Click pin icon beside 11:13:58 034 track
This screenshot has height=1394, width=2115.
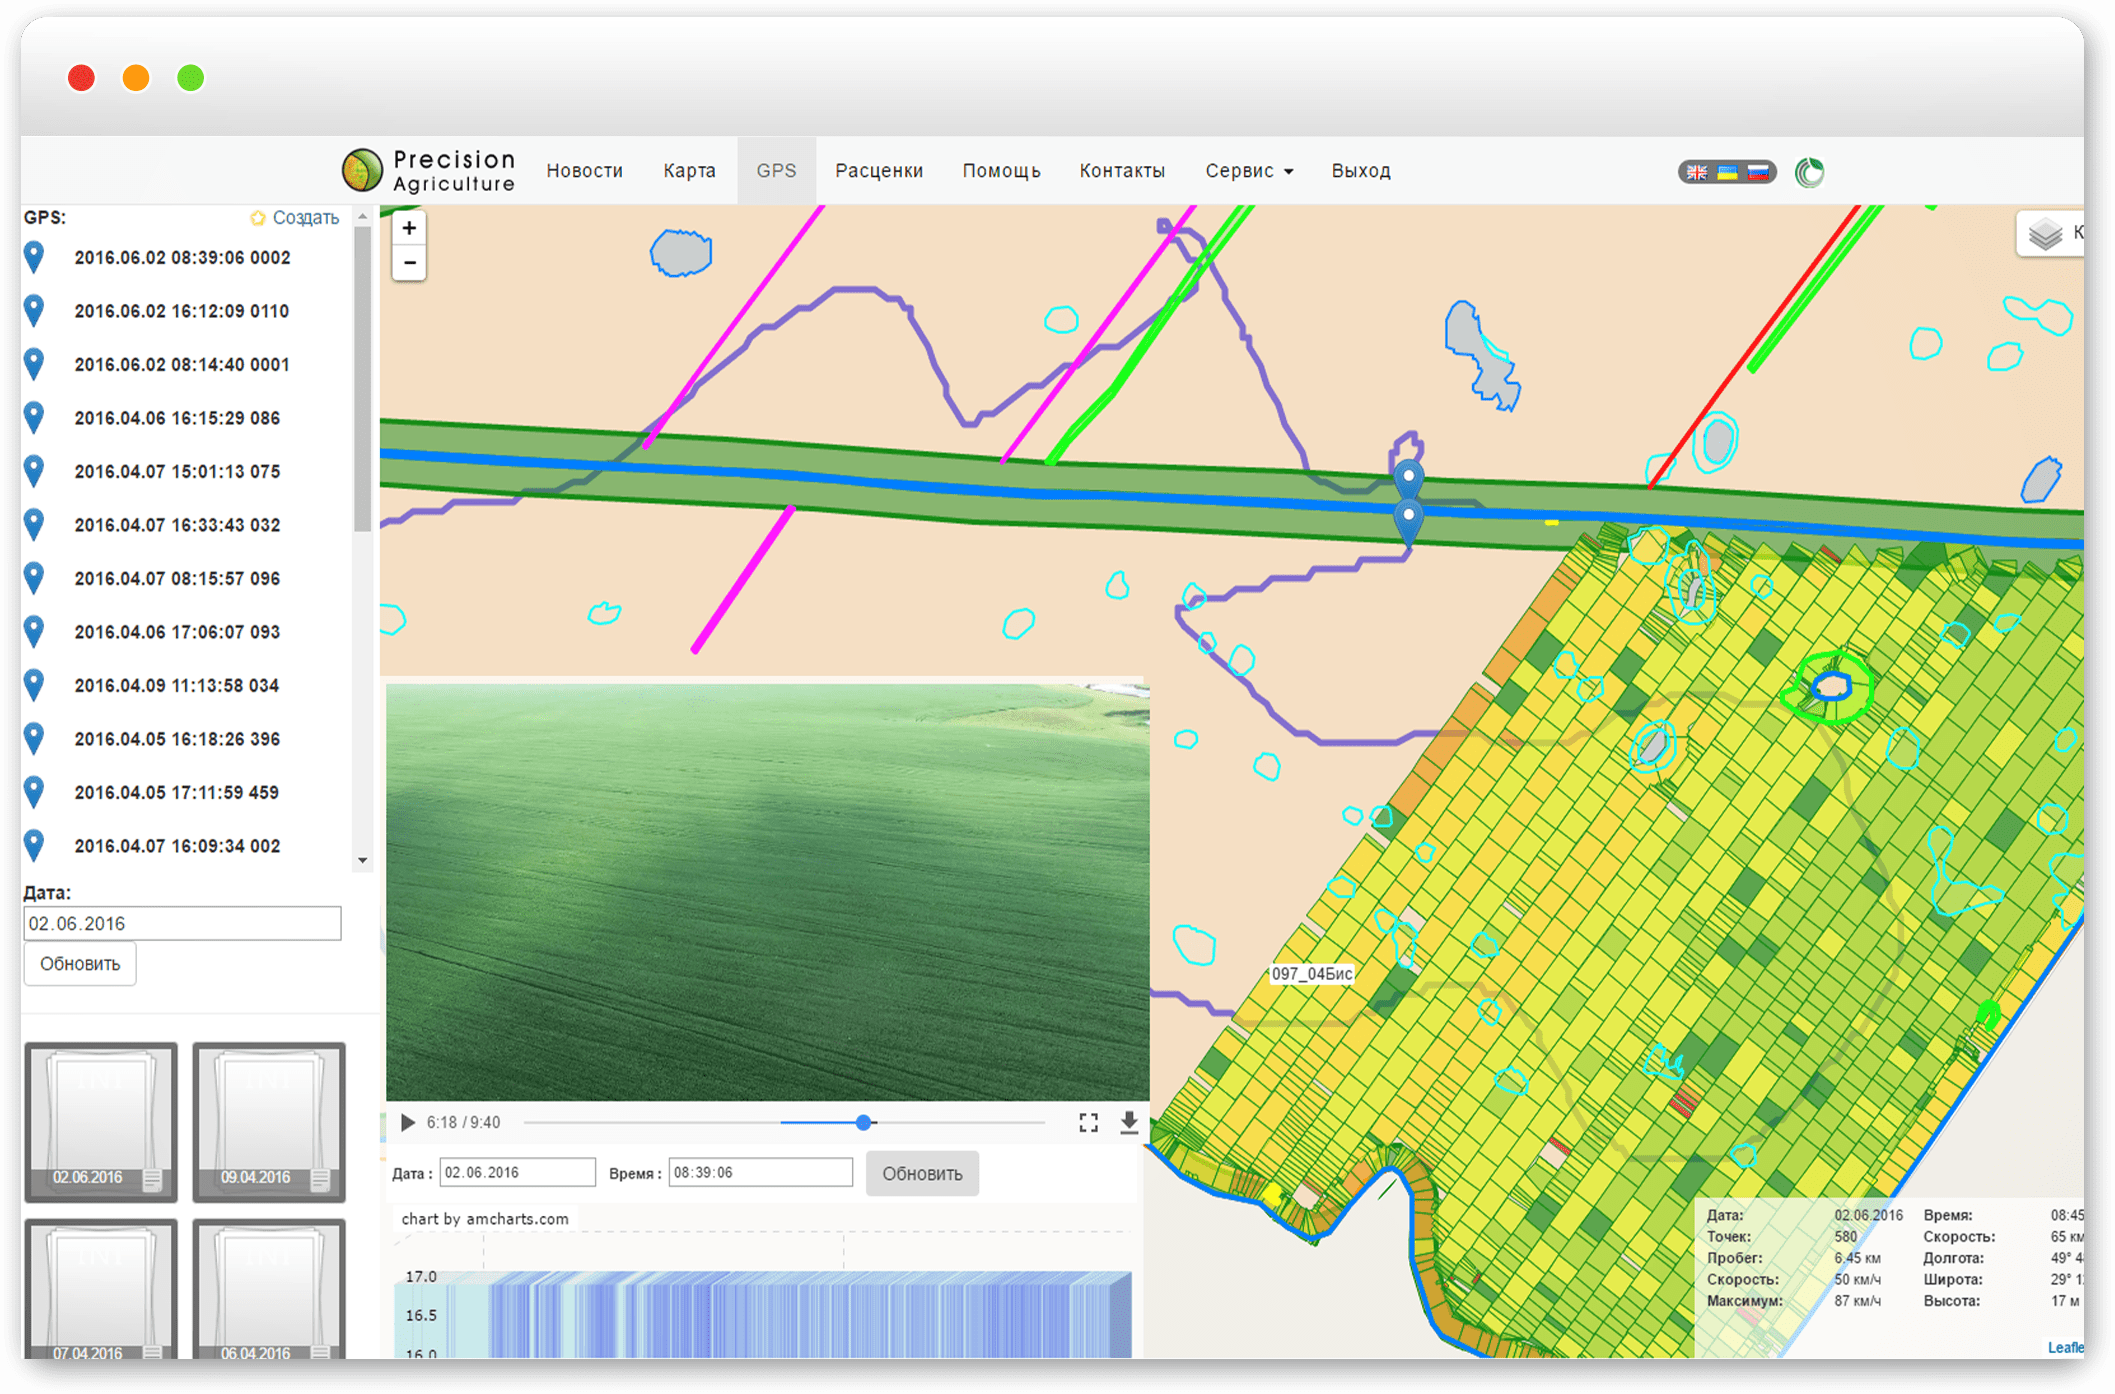tap(35, 686)
